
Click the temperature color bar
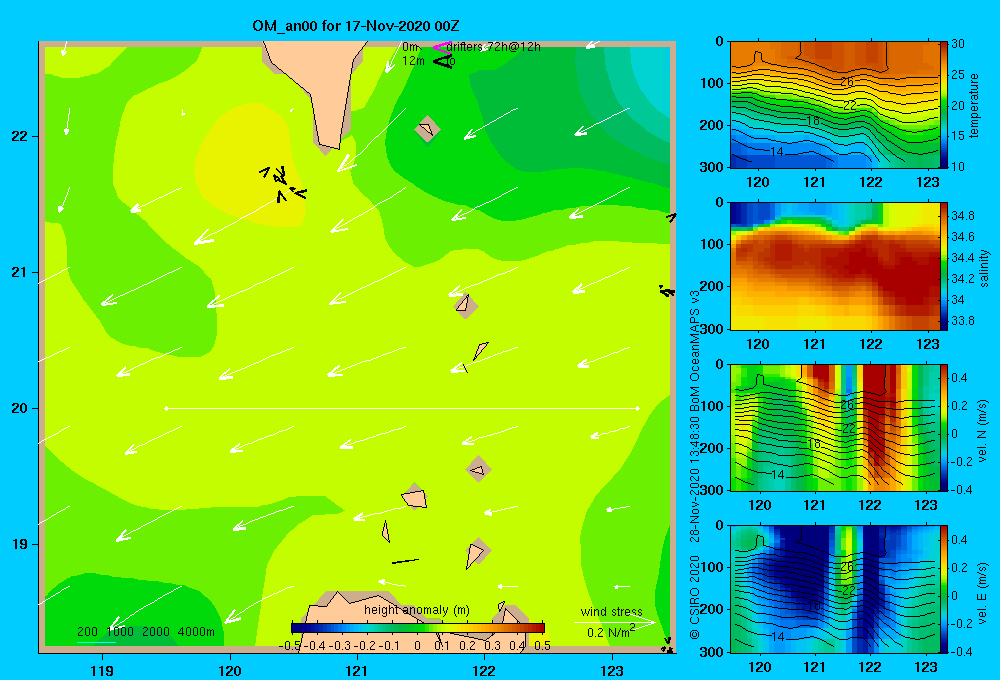[x=943, y=105]
